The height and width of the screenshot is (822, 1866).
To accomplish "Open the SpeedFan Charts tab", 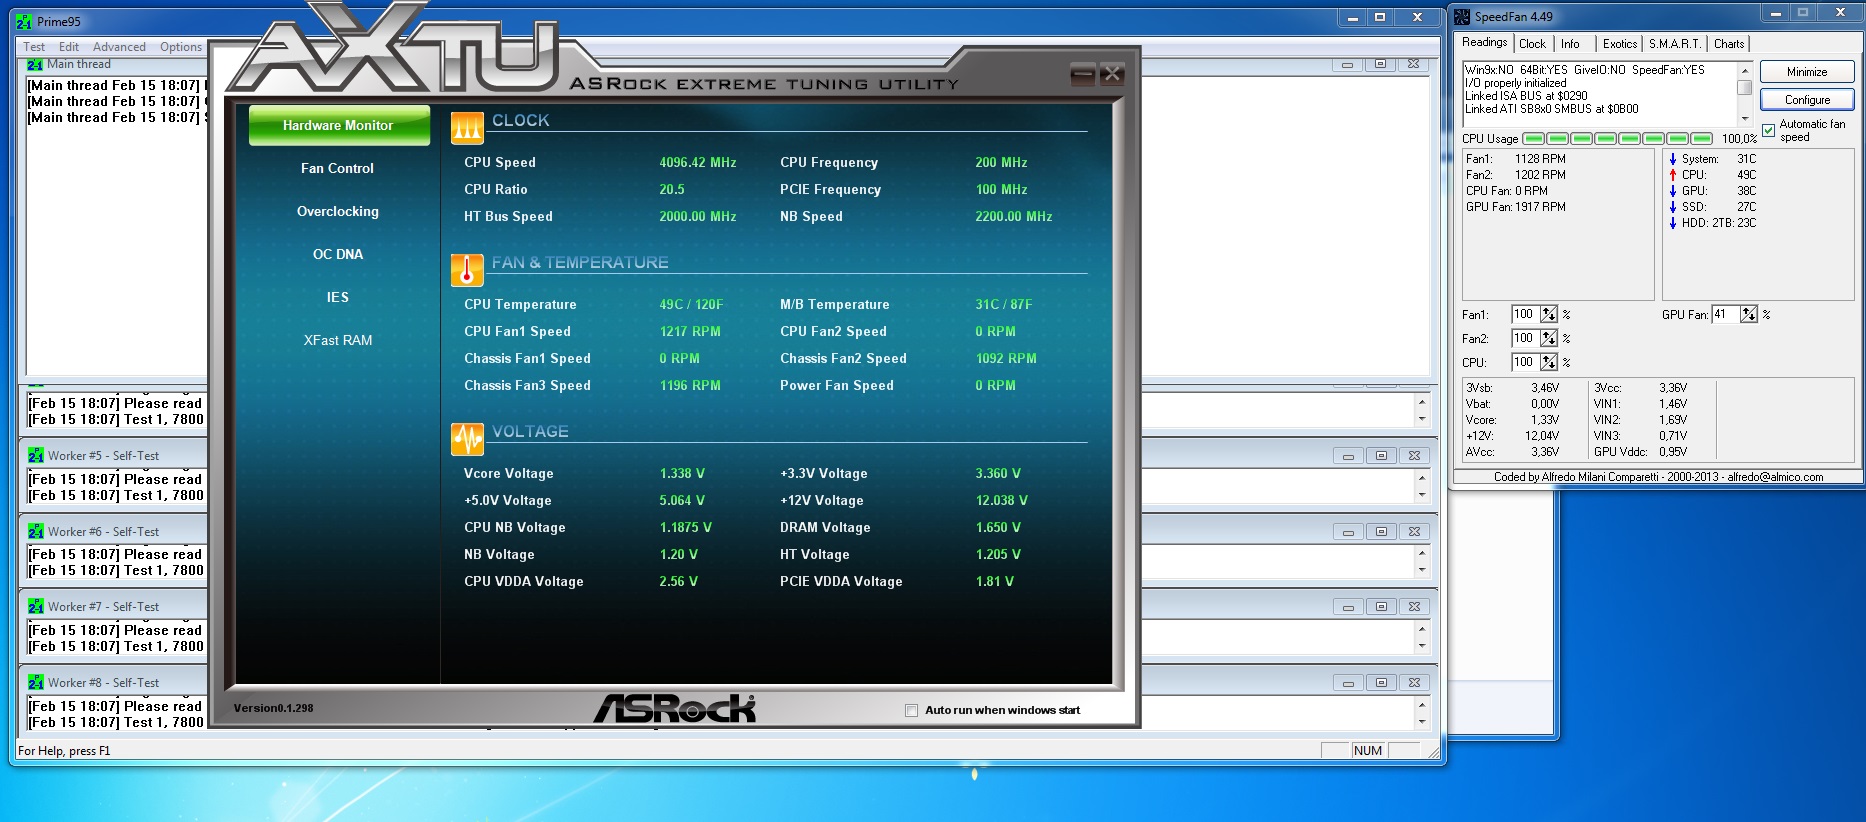I will 1728,44.
